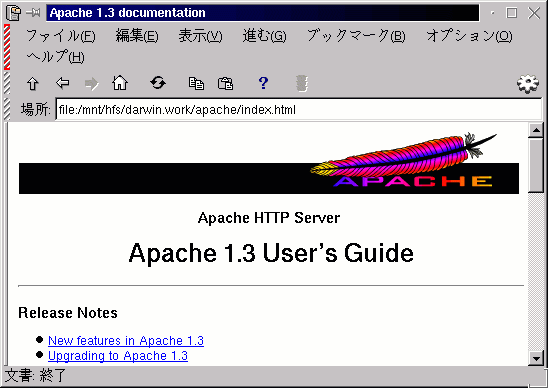
Task: Click the Copy toolbar icon
Action: tap(196, 84)
